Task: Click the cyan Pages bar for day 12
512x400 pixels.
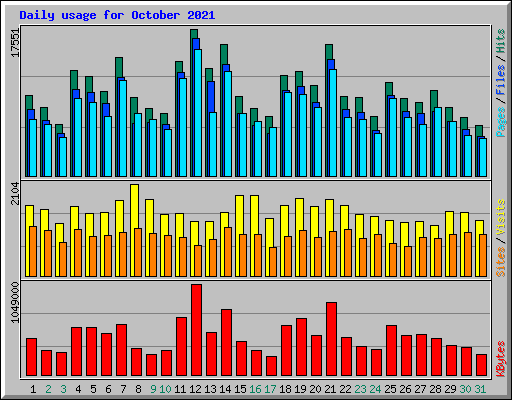Action: click(198, 113)
